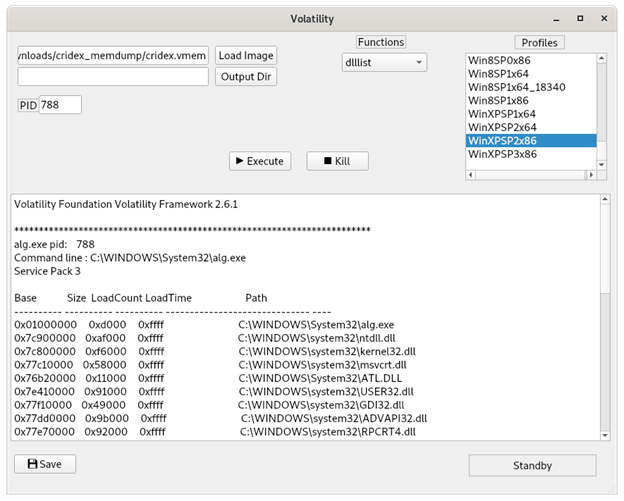
Task: Click the kernel32.dll path row
Action: pyautogui.click(x=327, y=351)
